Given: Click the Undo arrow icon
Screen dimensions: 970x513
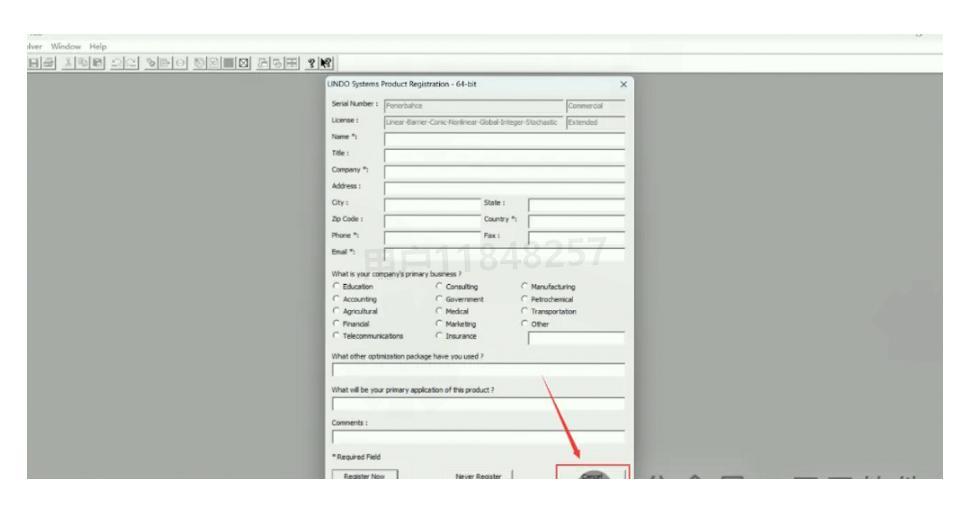Looking at the screenshot, I should click(x=116, y=63).
